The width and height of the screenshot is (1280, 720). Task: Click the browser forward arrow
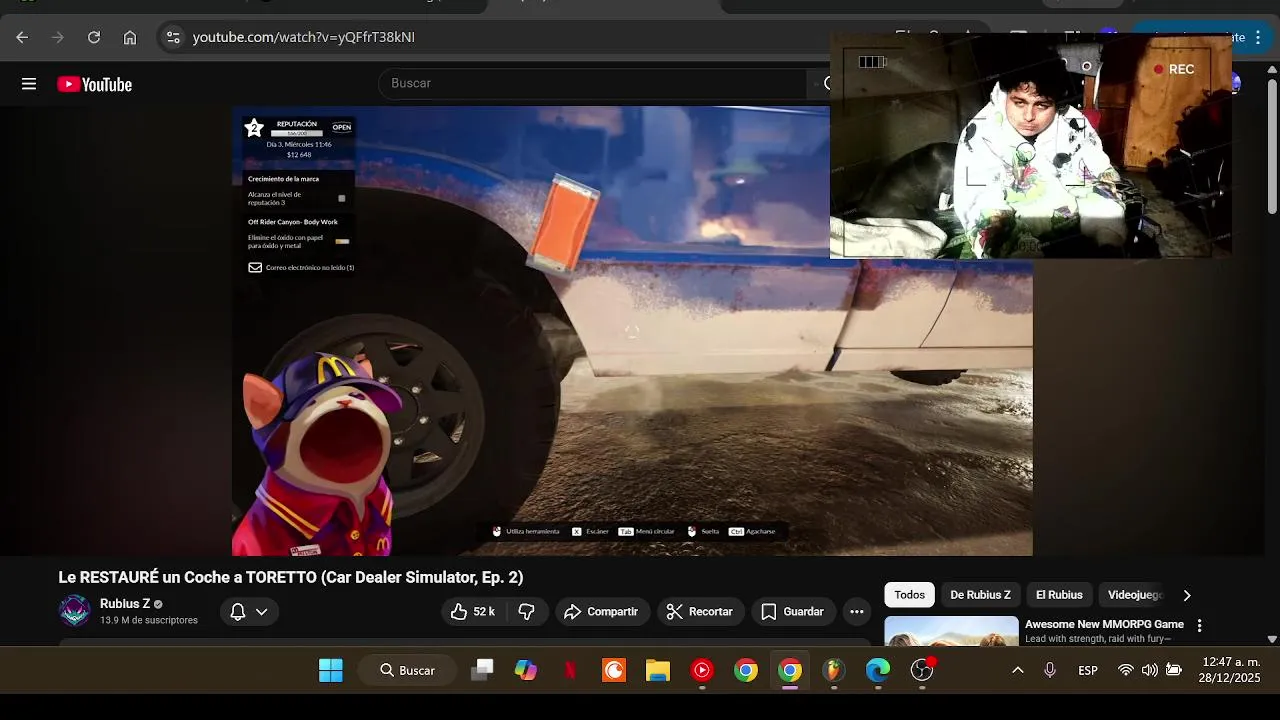pos(58,37)
